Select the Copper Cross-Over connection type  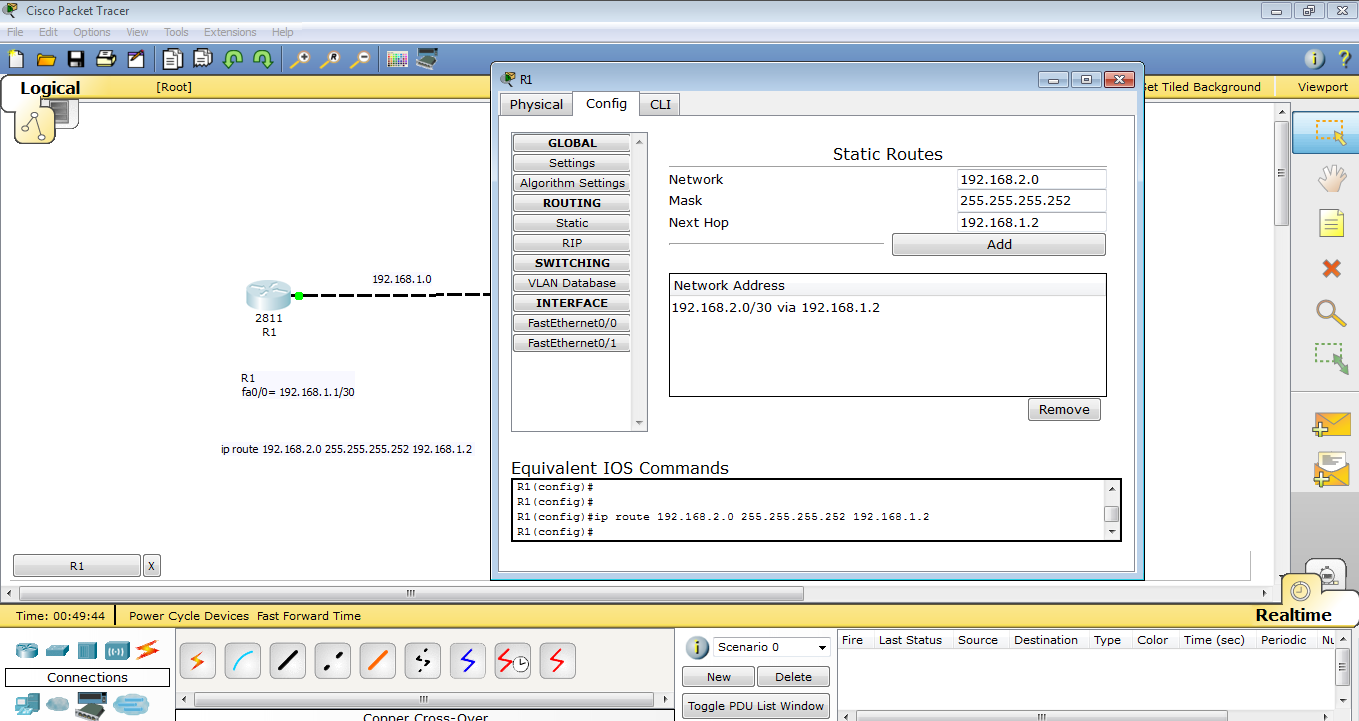pos(332,660)
